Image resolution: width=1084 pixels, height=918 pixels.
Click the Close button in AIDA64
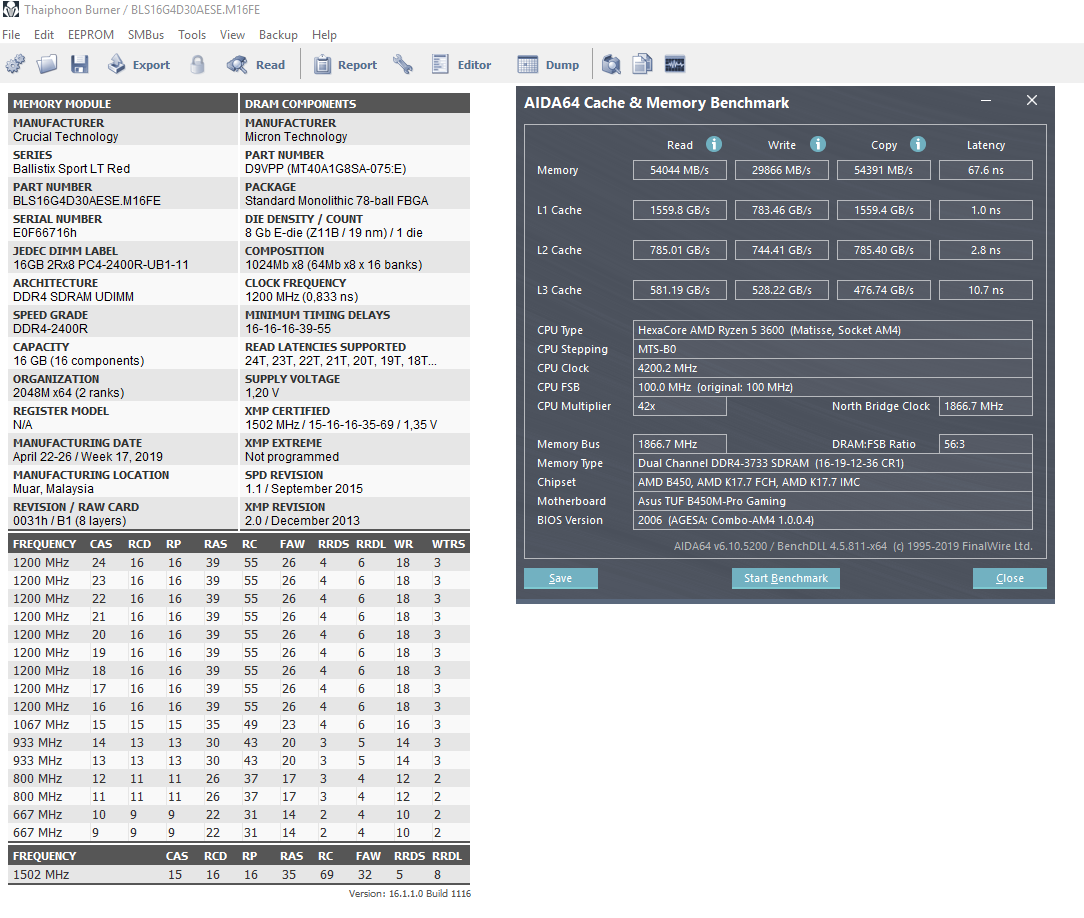[x=1009, y=578]
